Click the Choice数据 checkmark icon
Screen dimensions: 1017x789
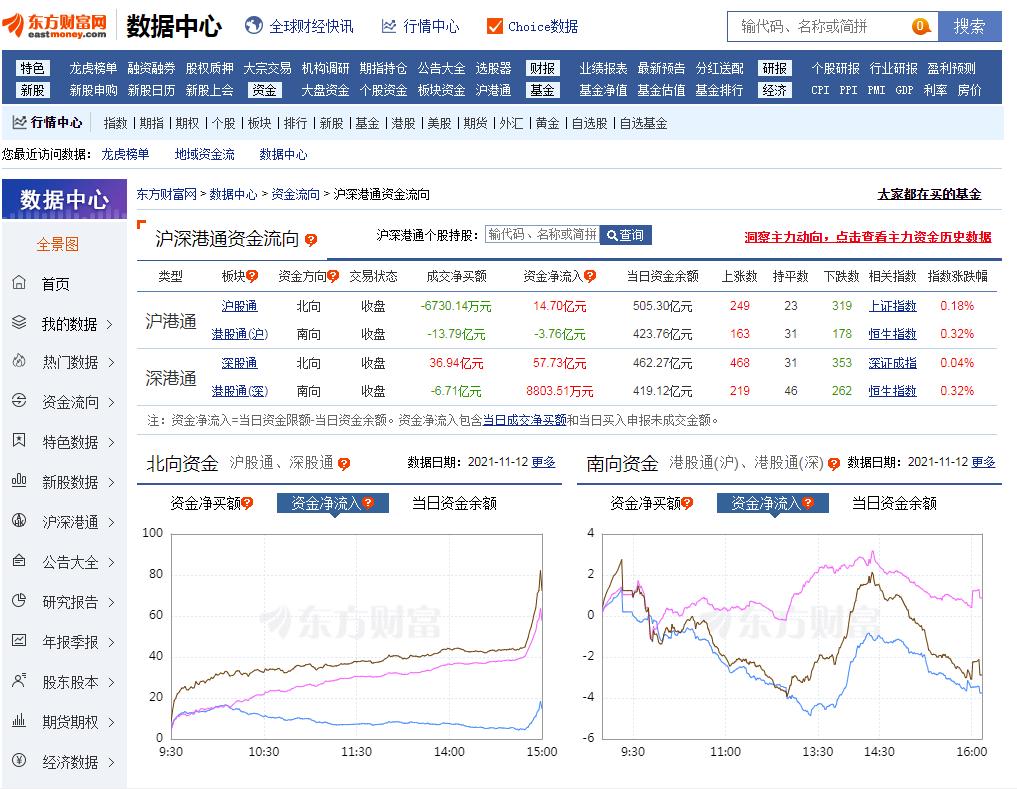click(x=493, y=27)
